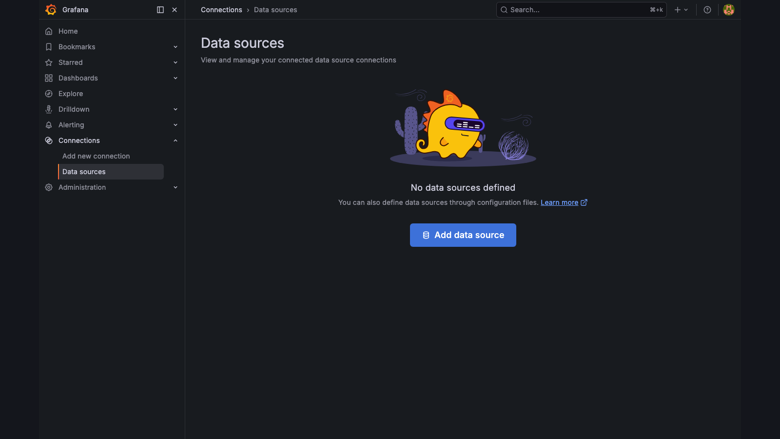The image size is (780, 439).
Task: Open the plus New dropdown
Action: click(681, 9)
